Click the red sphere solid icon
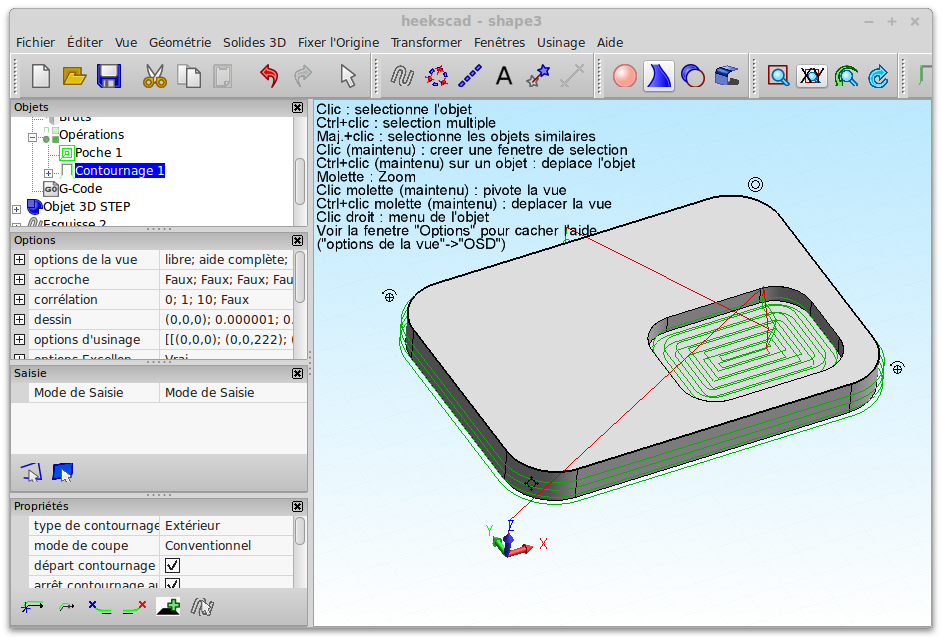This screenshot has width=942, height=637. coord(625,76)
